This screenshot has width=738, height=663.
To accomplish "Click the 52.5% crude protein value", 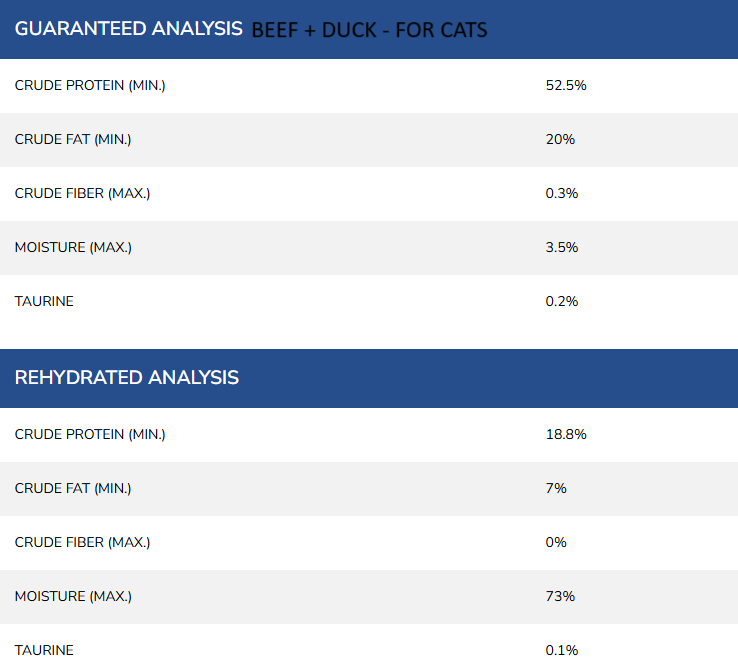I will click(566, 86).
